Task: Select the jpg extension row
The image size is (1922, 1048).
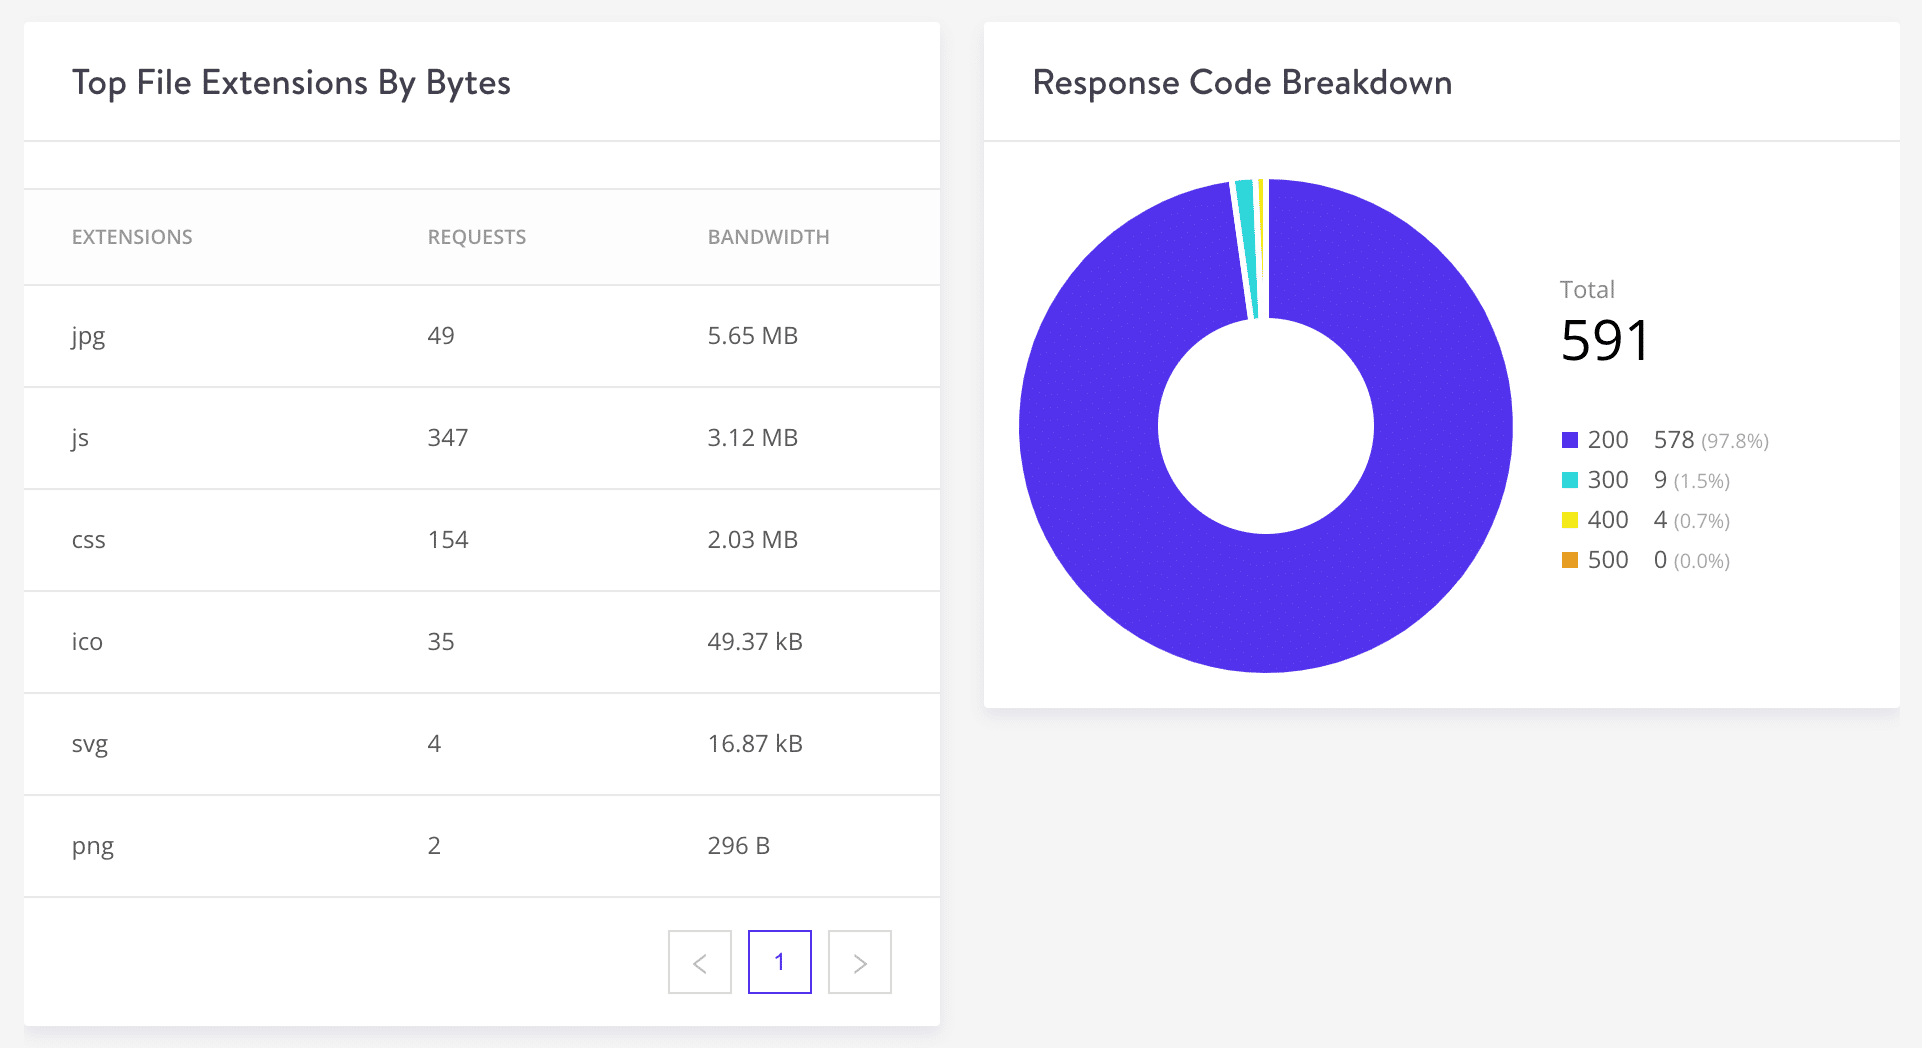Action: 480,336
